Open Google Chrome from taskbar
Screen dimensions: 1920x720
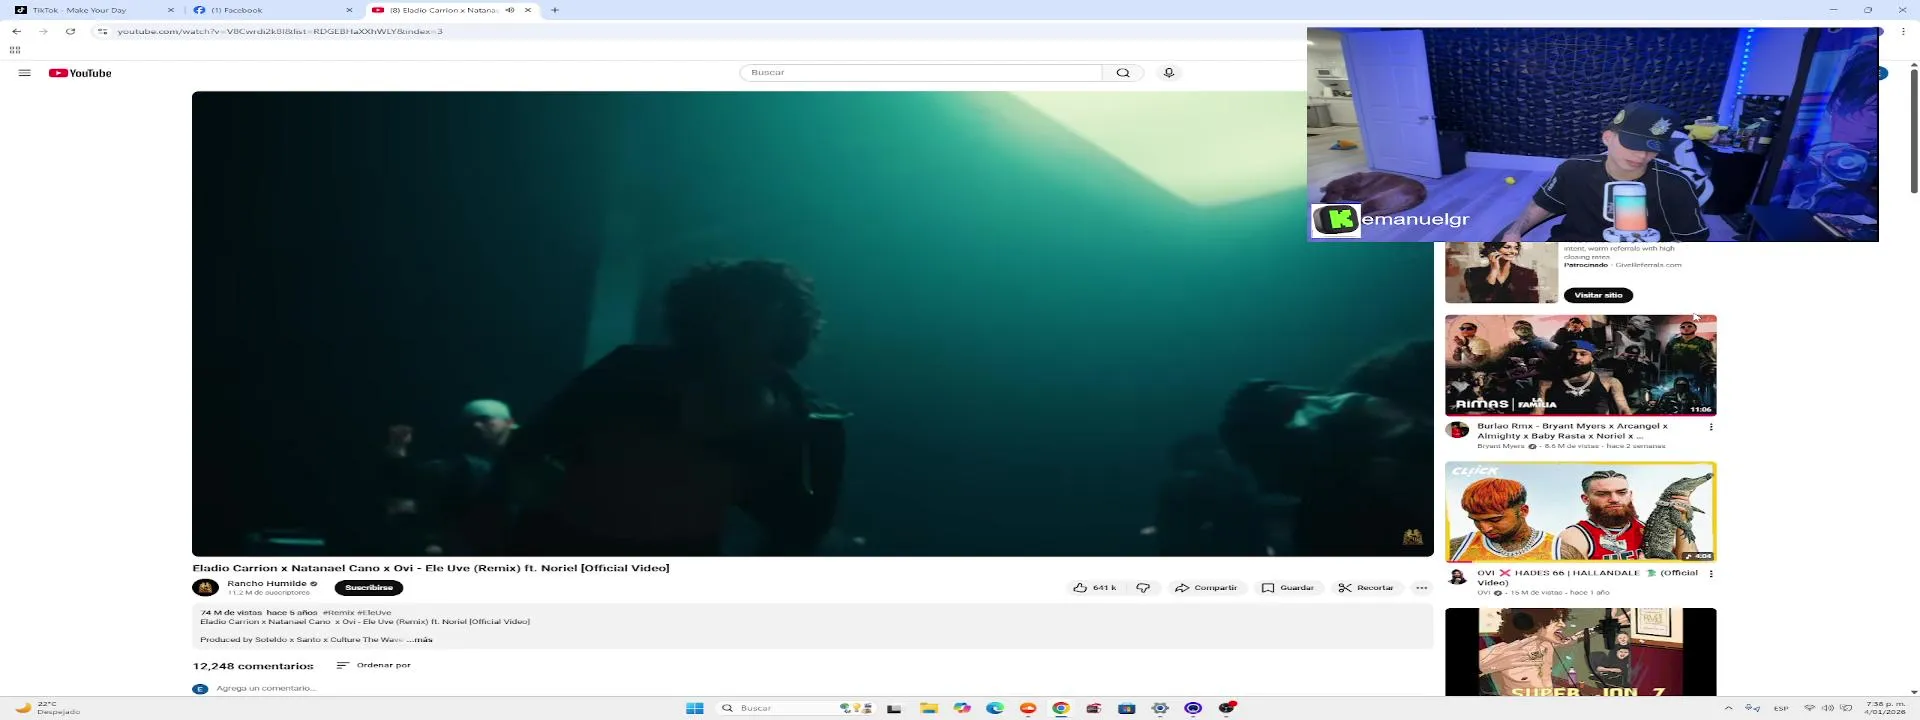click(1061, 708)
